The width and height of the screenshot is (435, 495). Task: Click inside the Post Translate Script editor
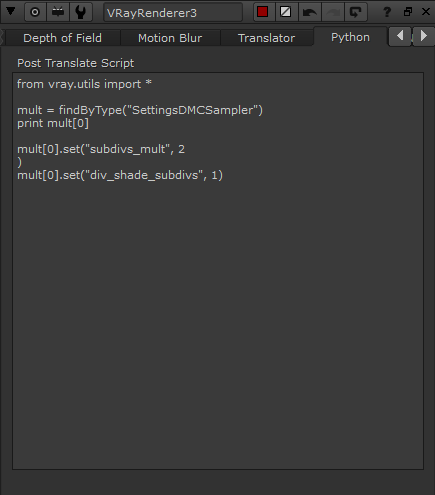tap(218, 271)
